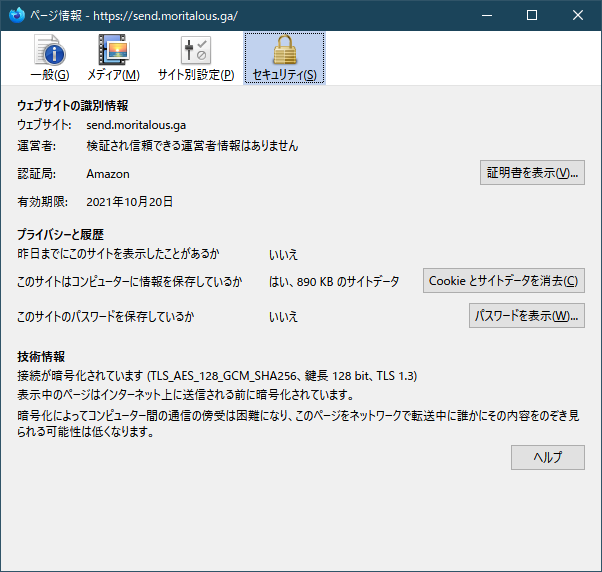
Task: Click the 2021年10月20日 expiry date value
Action: [x=130, y=202]
